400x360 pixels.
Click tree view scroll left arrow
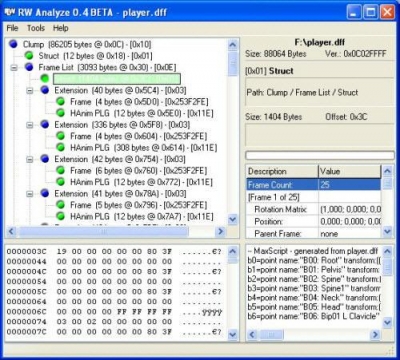[11, 231]
